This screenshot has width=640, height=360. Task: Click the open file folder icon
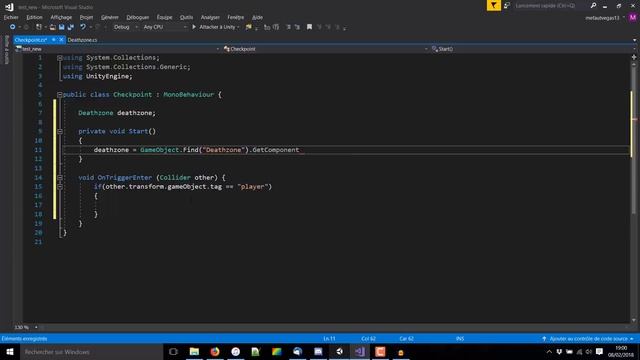pos(53,27)
